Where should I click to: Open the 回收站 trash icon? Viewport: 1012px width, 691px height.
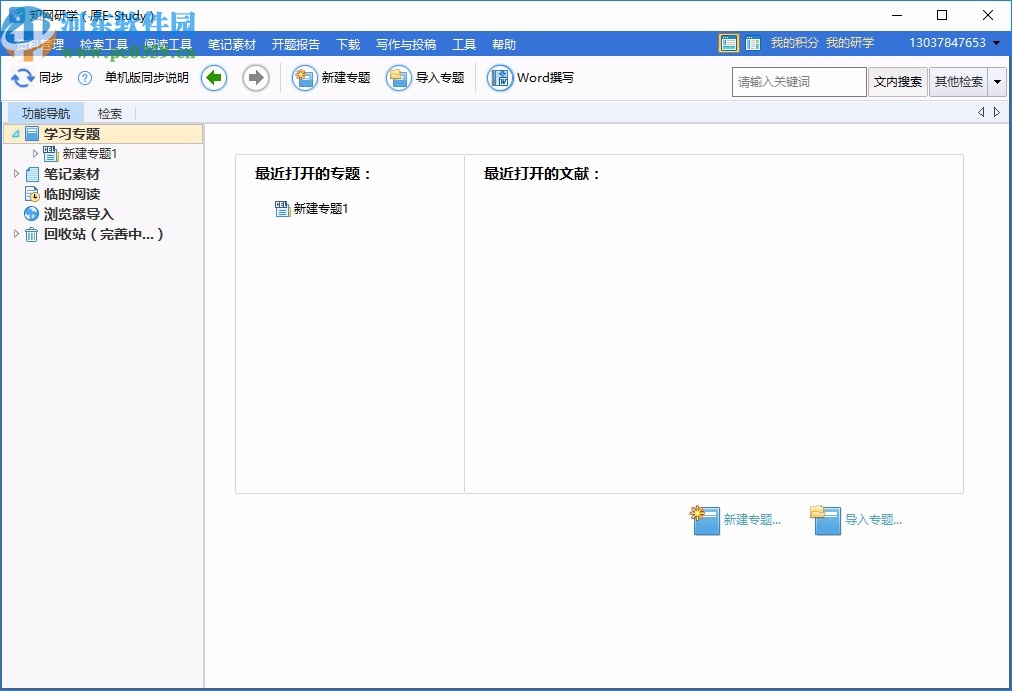pos(30,234)
